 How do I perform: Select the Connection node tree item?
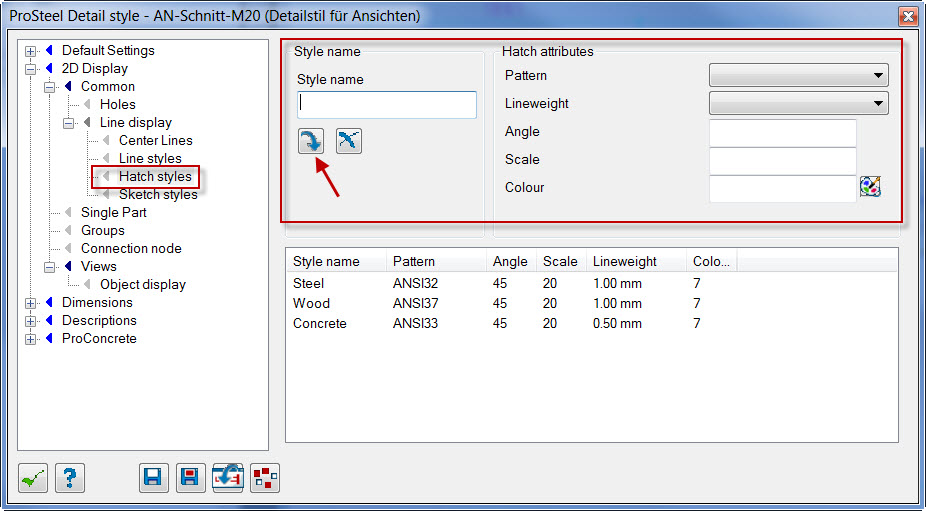point(131,248)
